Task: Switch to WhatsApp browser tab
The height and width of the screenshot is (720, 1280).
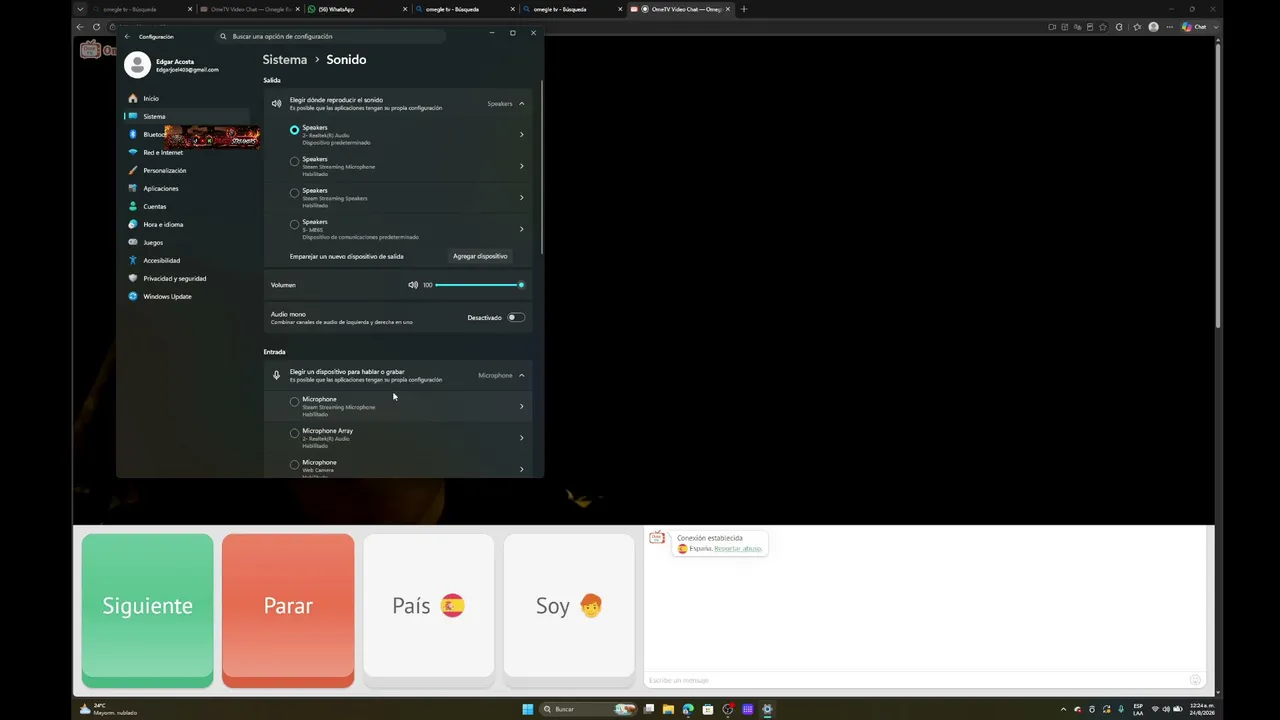Action: 356,9
